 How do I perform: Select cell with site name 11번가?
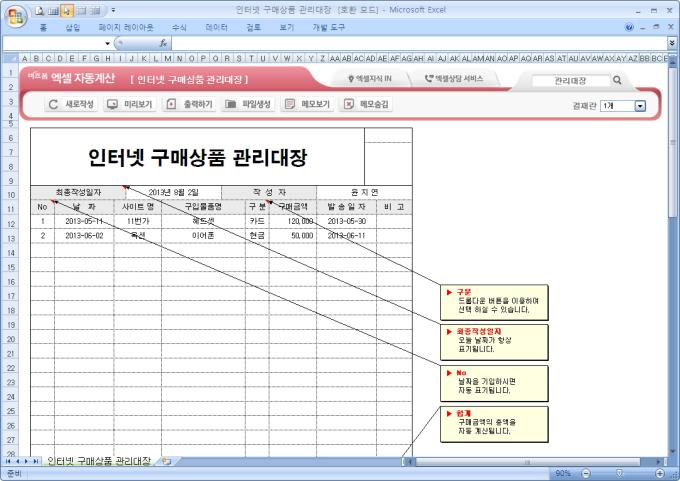(138, 221)
